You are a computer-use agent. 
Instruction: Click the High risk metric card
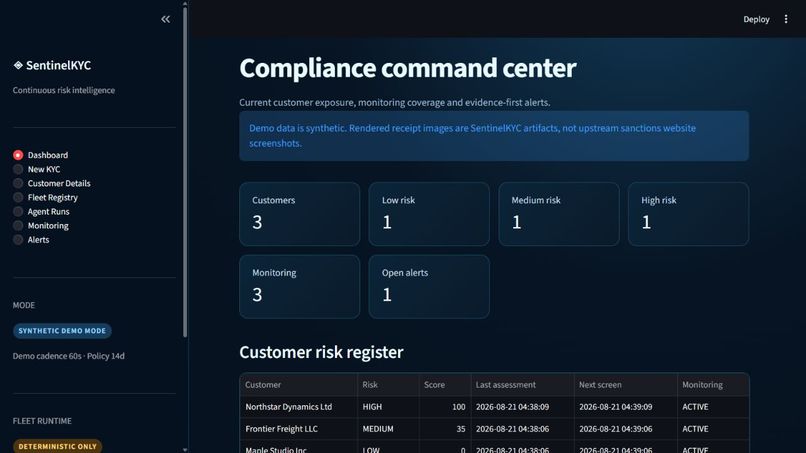point(688,214)
